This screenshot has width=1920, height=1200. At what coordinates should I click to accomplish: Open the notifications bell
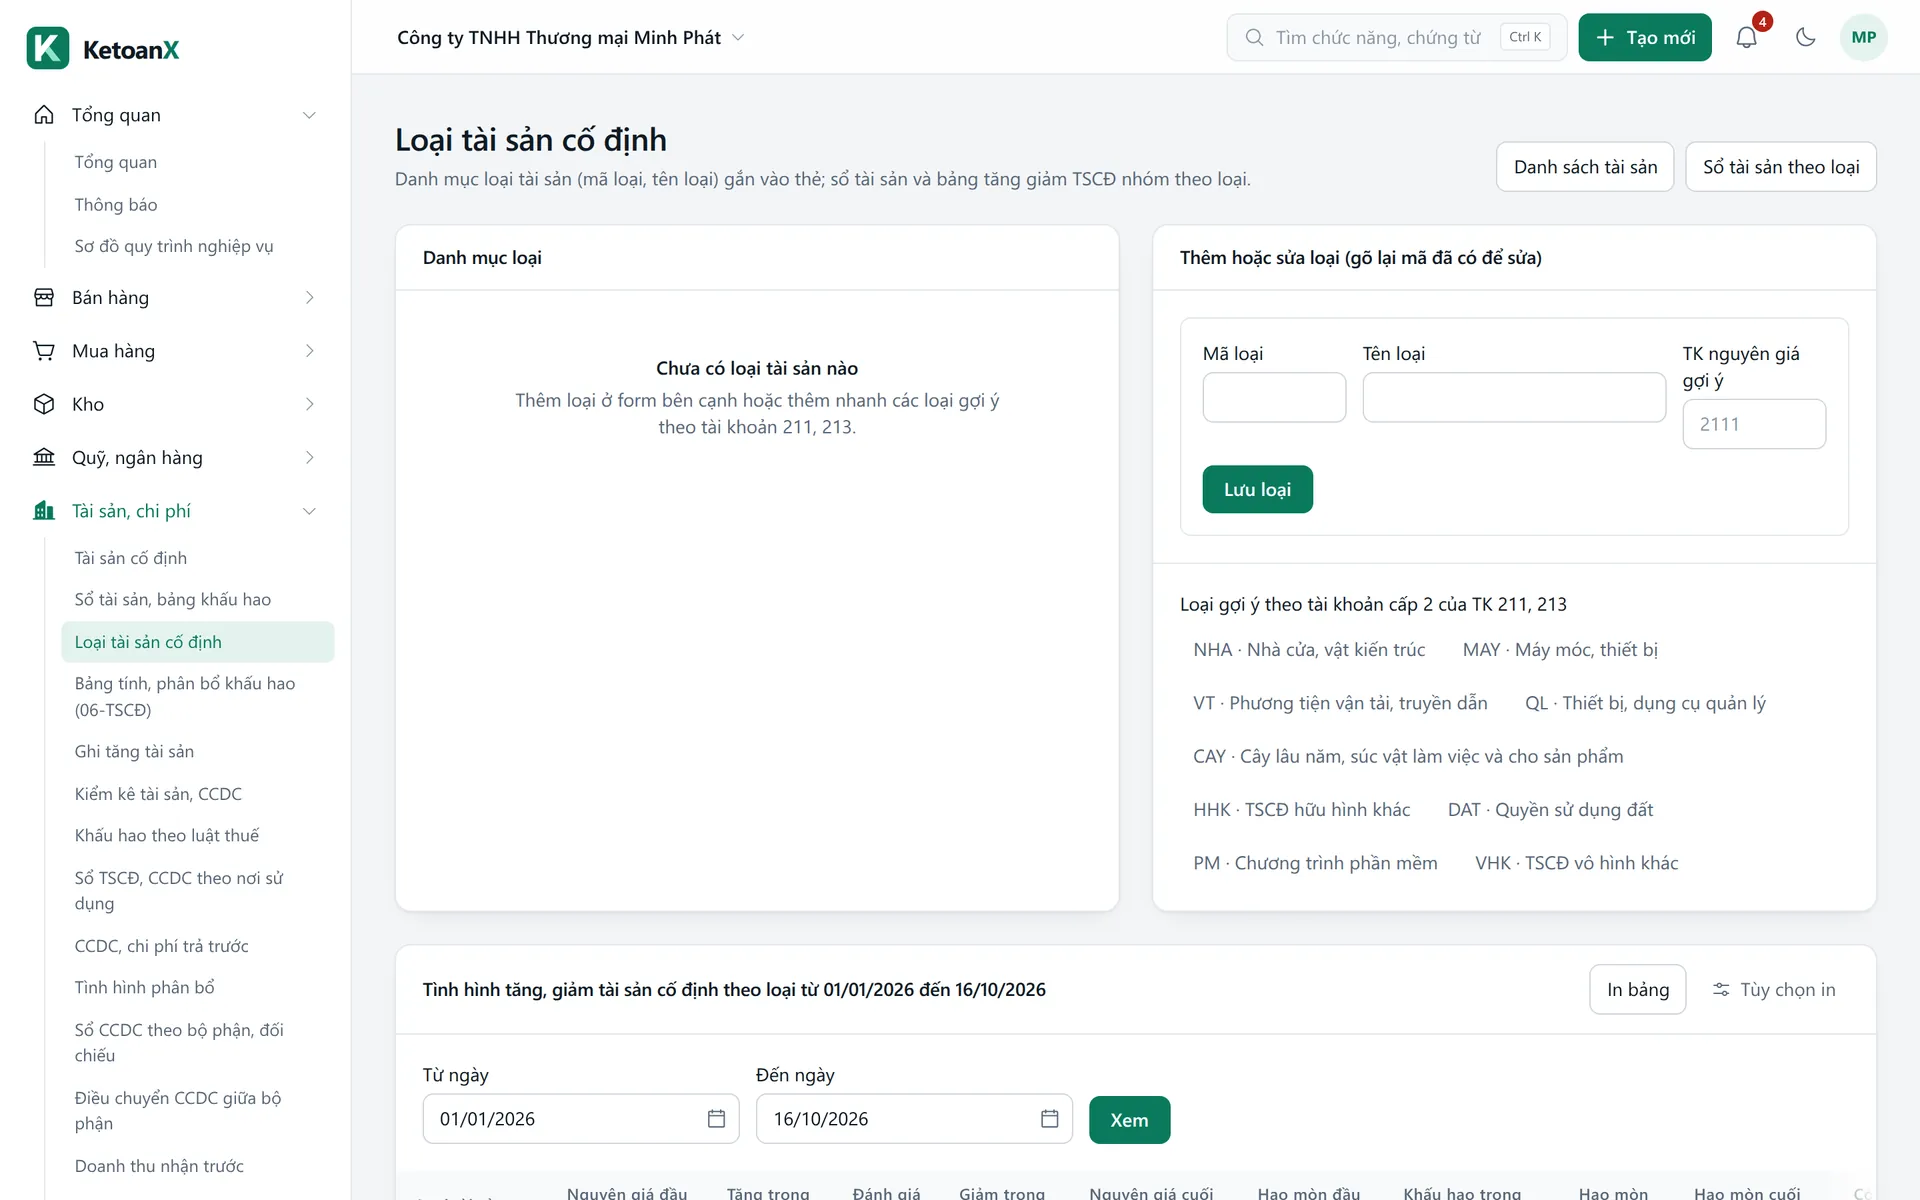tap(1746, 38)
